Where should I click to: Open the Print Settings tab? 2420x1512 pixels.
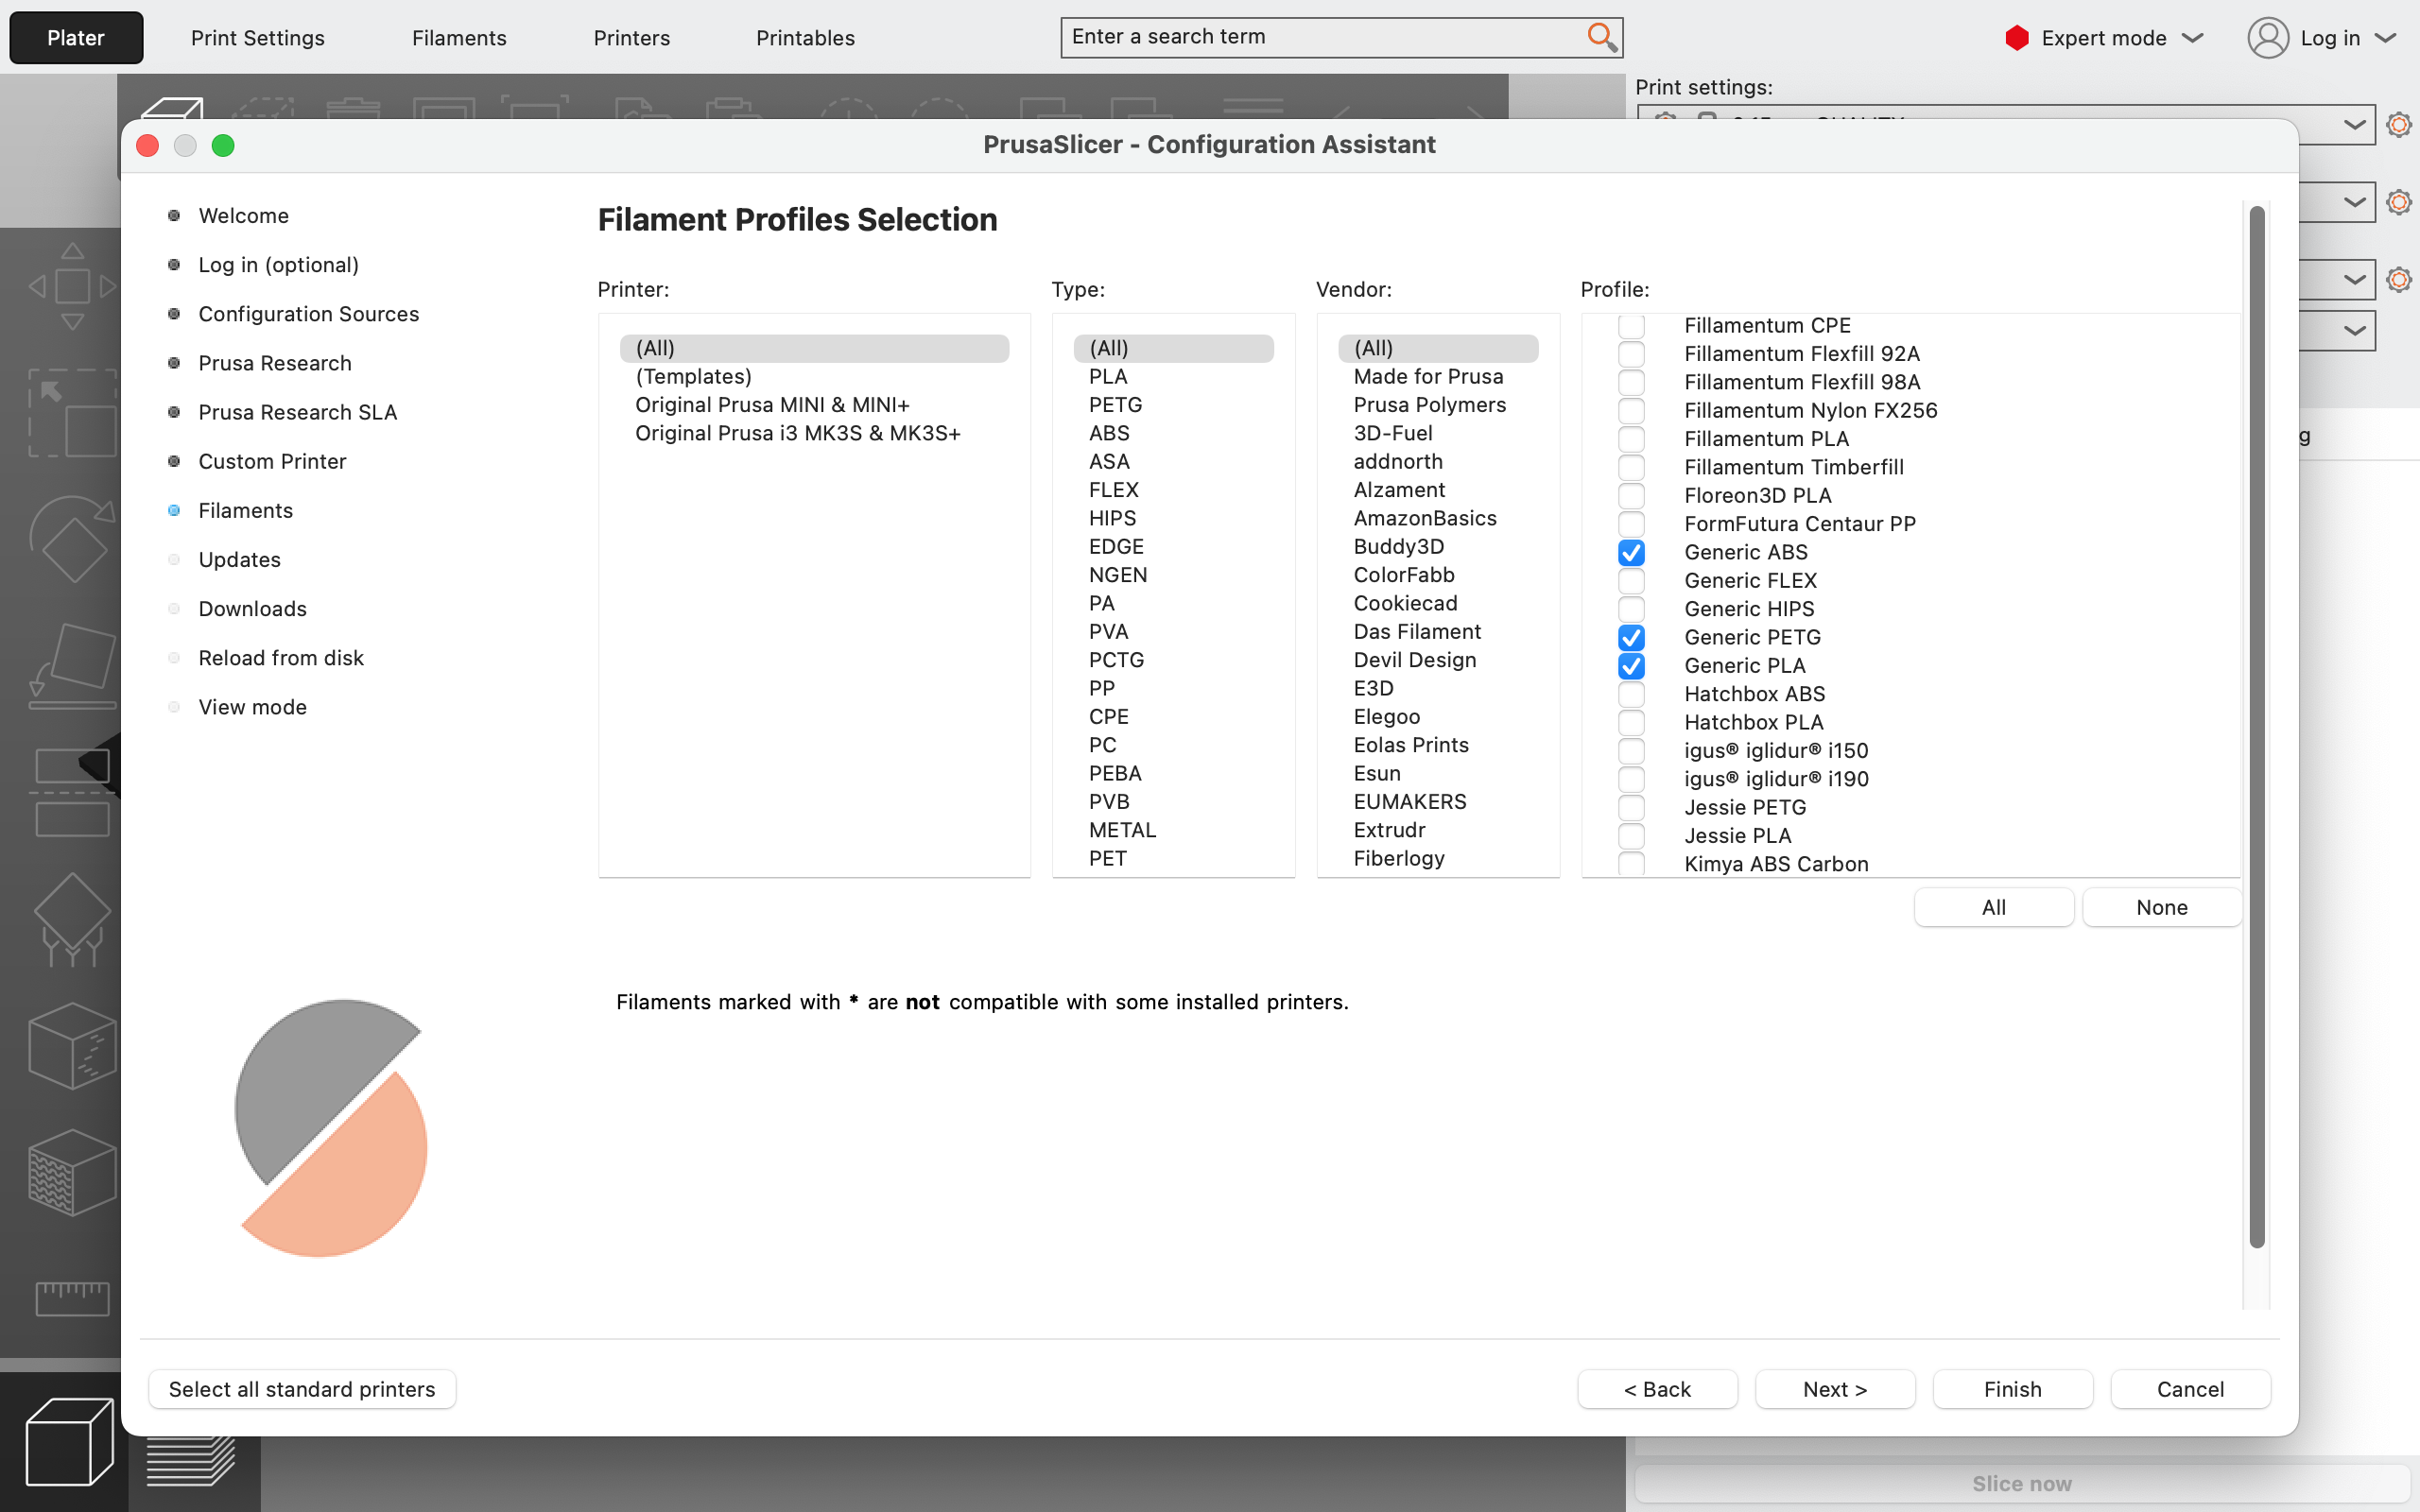pos(258,38)
